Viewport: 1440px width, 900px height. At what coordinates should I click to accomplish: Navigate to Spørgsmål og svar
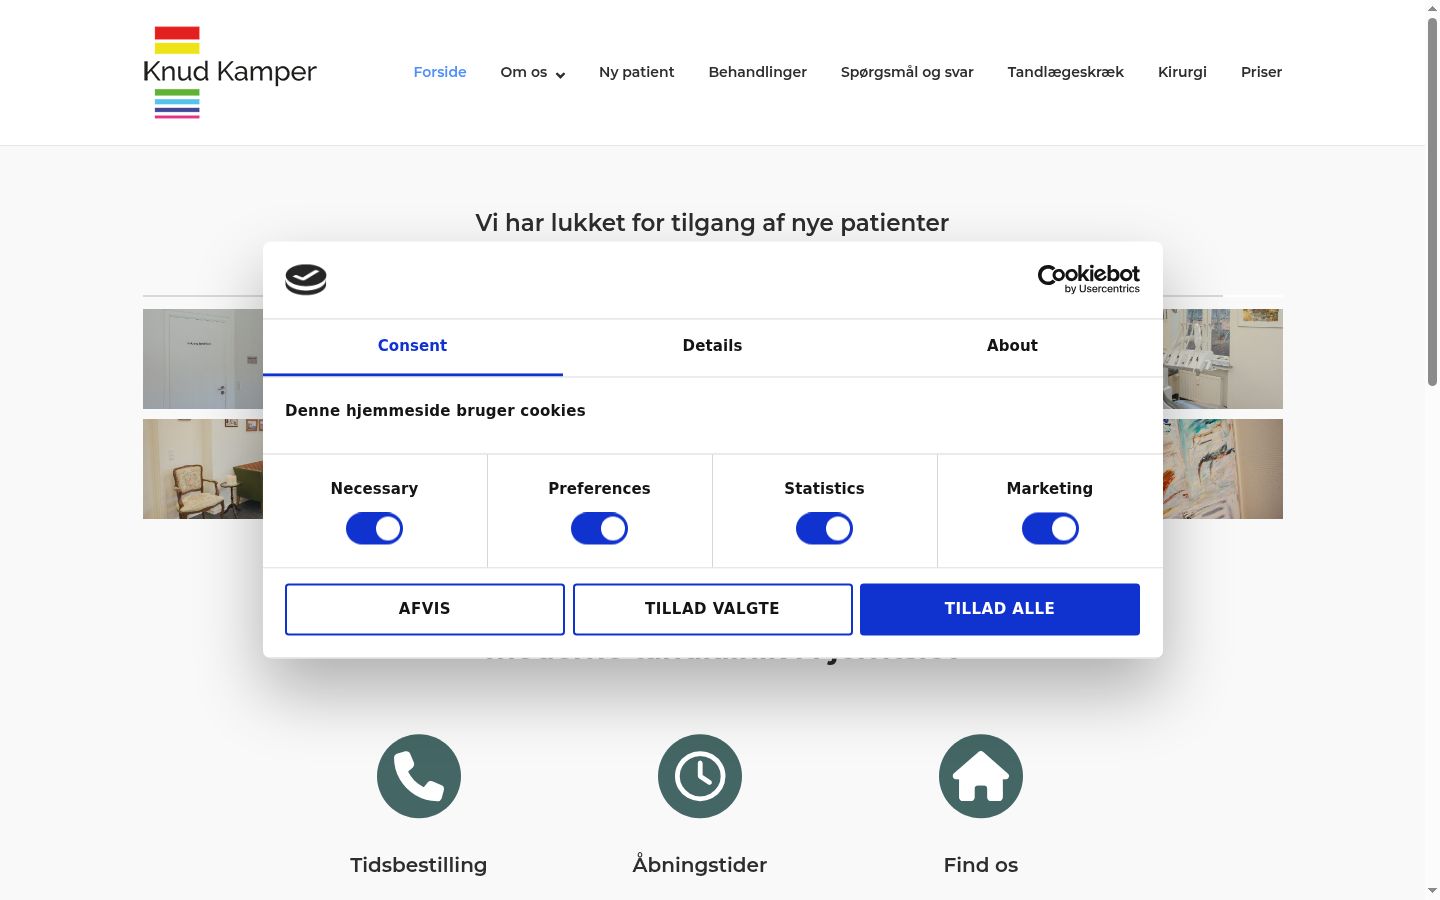pyautogui.click(x=907, y=72)
